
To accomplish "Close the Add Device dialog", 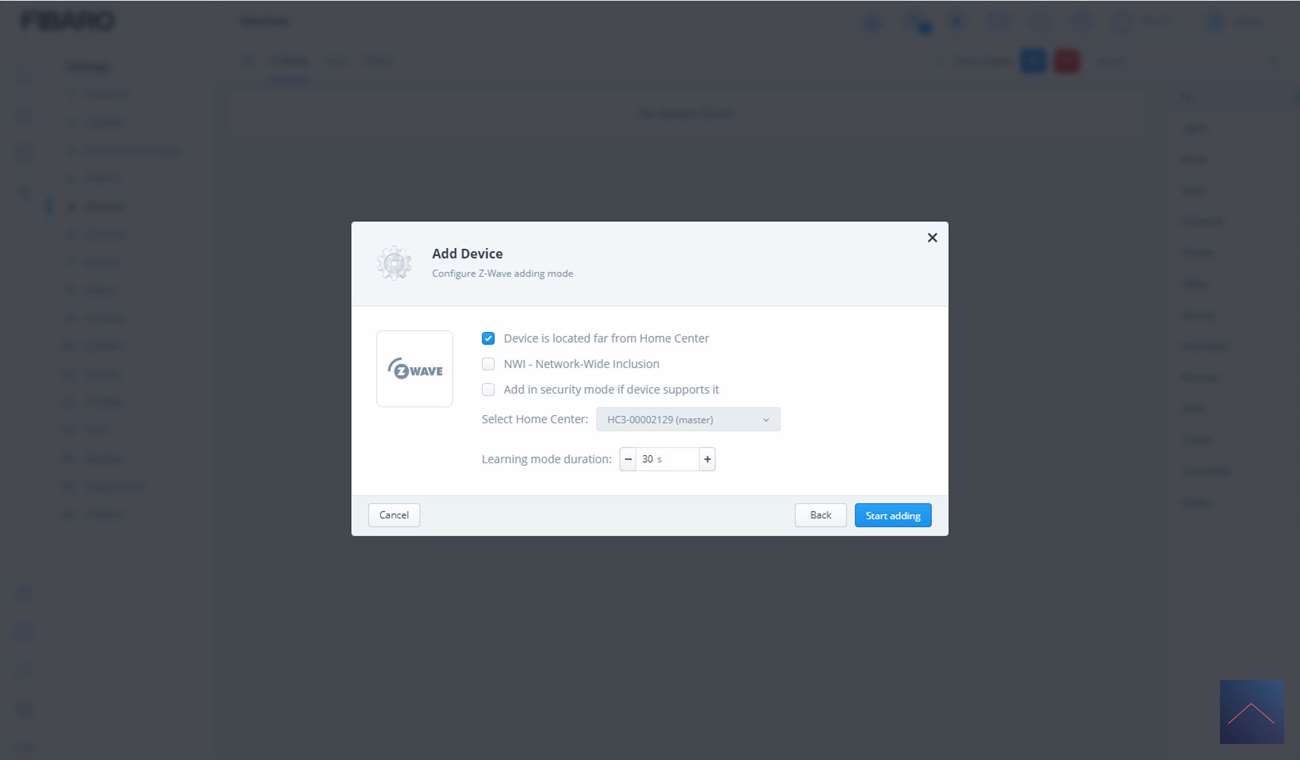I will click(x=932, y=238).
